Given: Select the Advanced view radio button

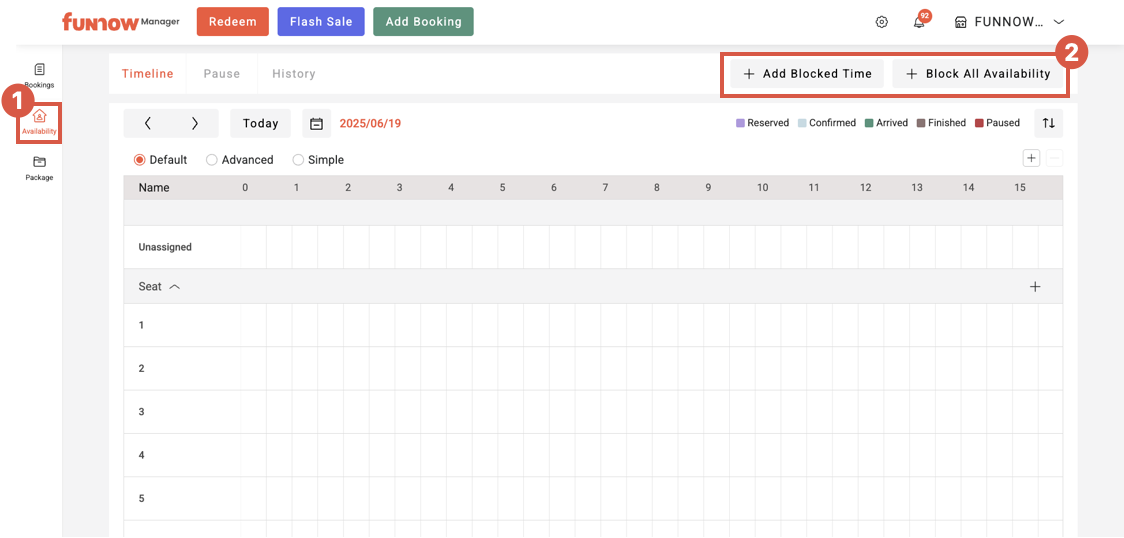Looking at the screenshot, I should pyautogui.click(x=212, y=160).
